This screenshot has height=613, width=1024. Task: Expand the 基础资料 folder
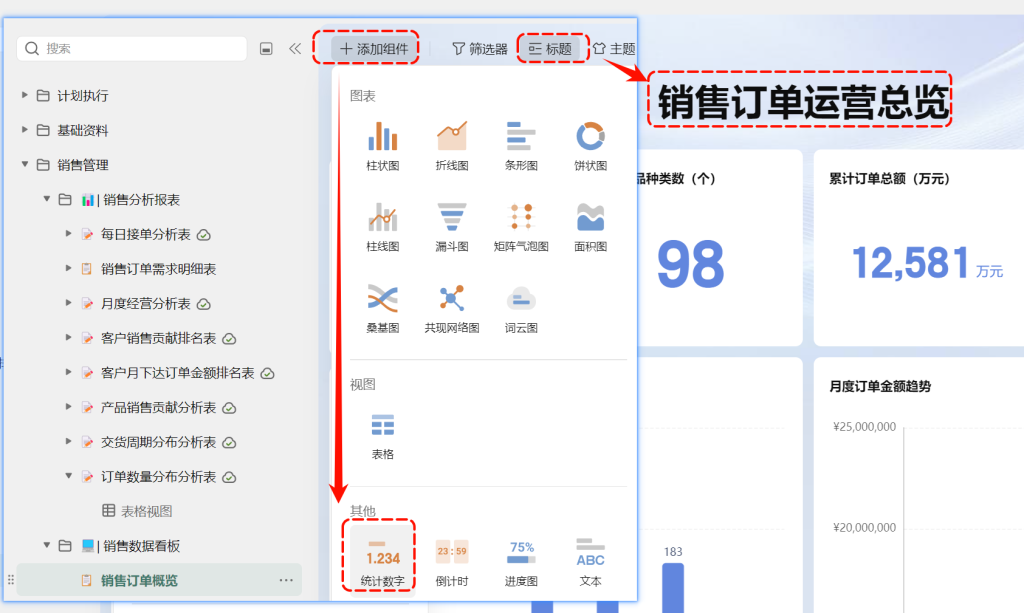(24, 129)
